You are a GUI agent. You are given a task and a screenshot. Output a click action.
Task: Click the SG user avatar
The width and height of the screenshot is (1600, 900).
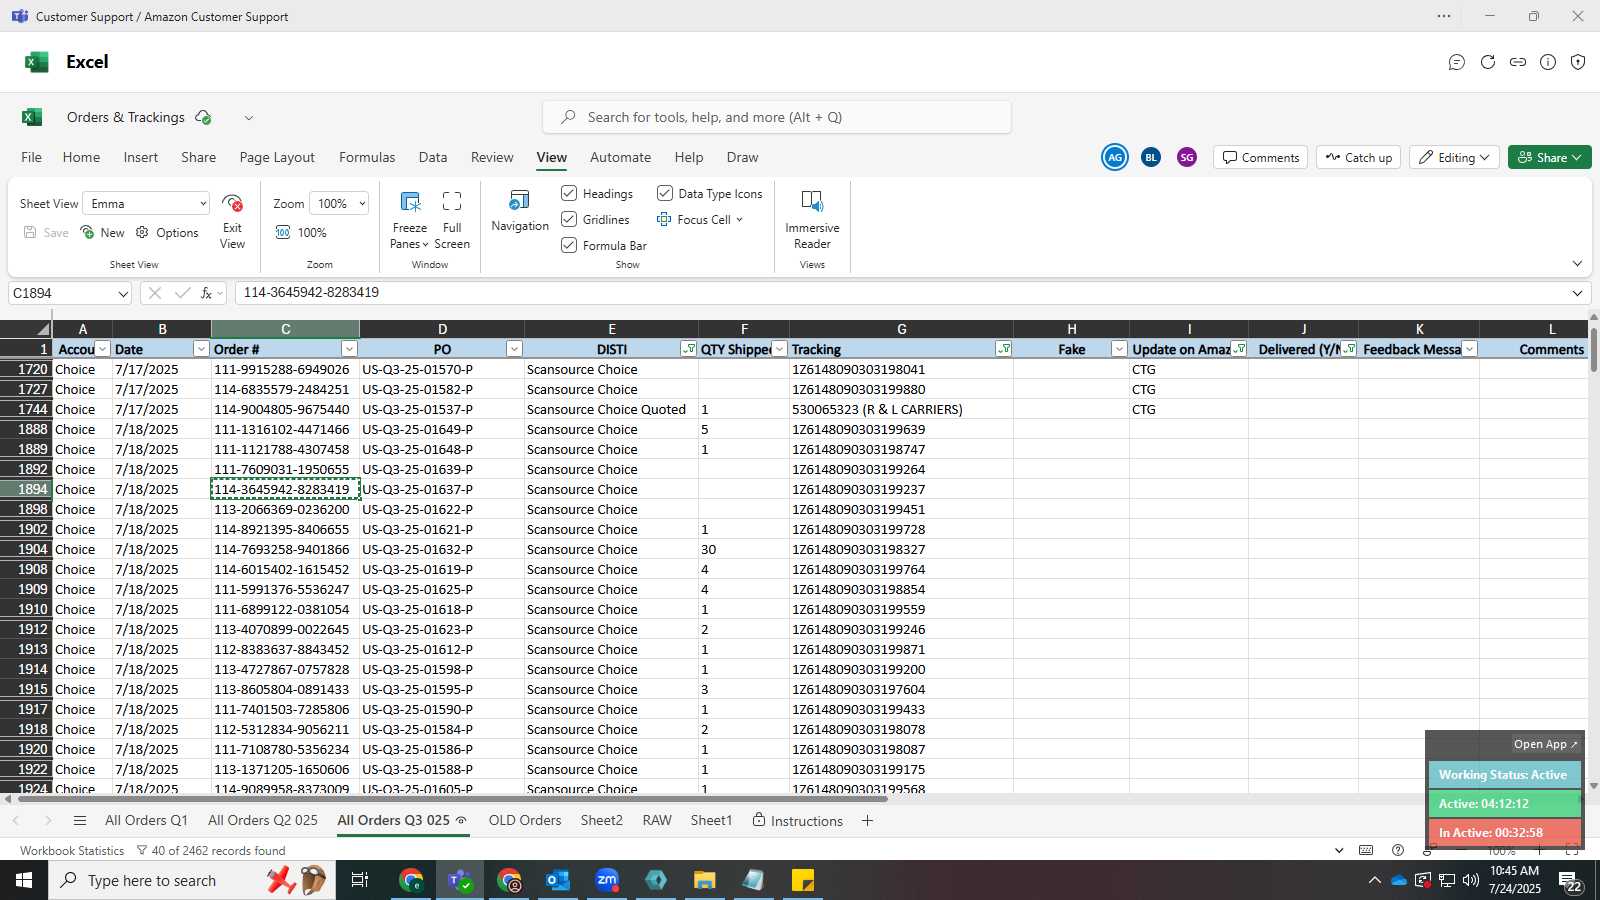1187,157
